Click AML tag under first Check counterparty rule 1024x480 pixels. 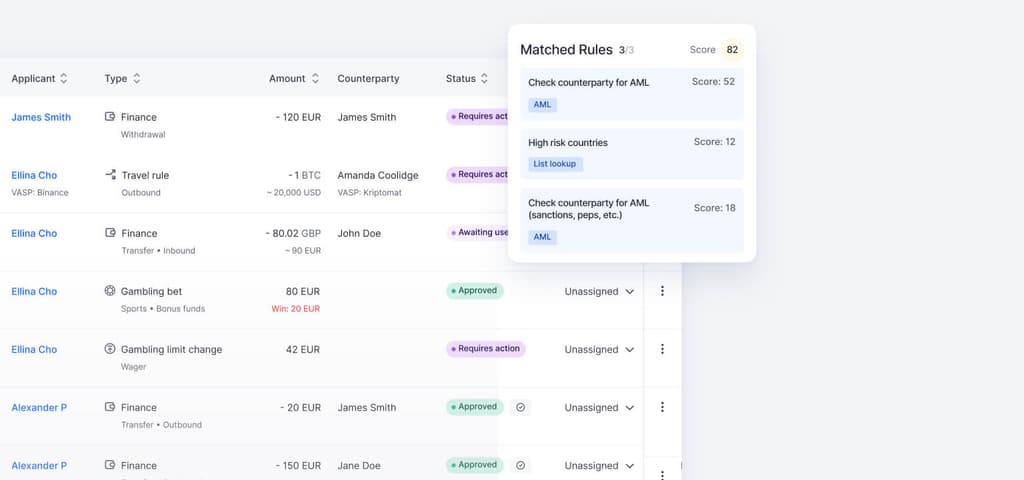coord(542,104)
